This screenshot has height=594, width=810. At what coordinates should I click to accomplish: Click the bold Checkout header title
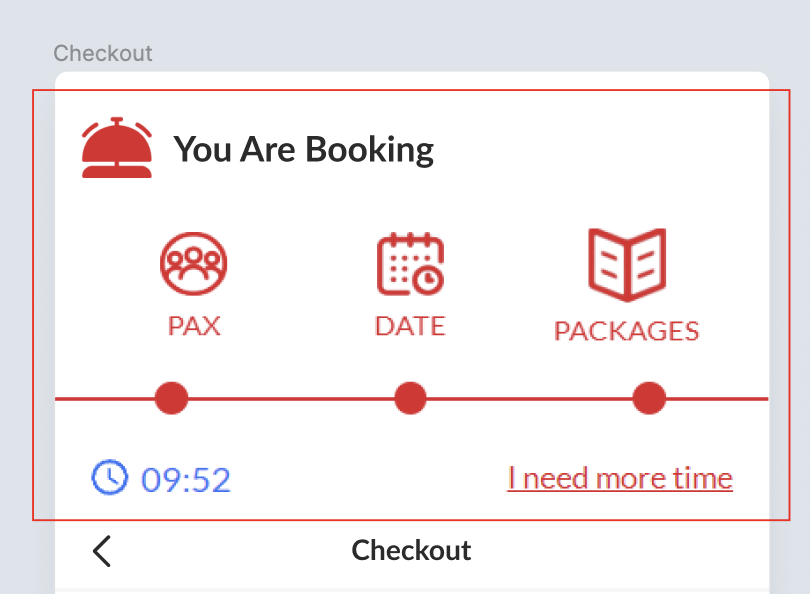tap(411, 550)
